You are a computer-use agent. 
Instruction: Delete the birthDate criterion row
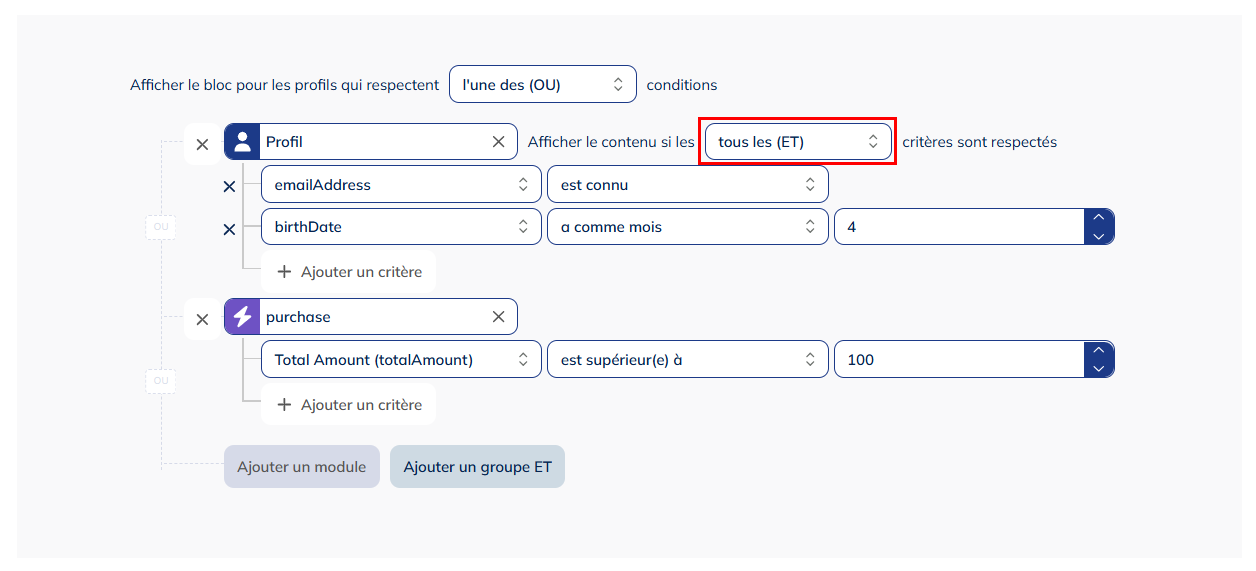tap(229, 229)
